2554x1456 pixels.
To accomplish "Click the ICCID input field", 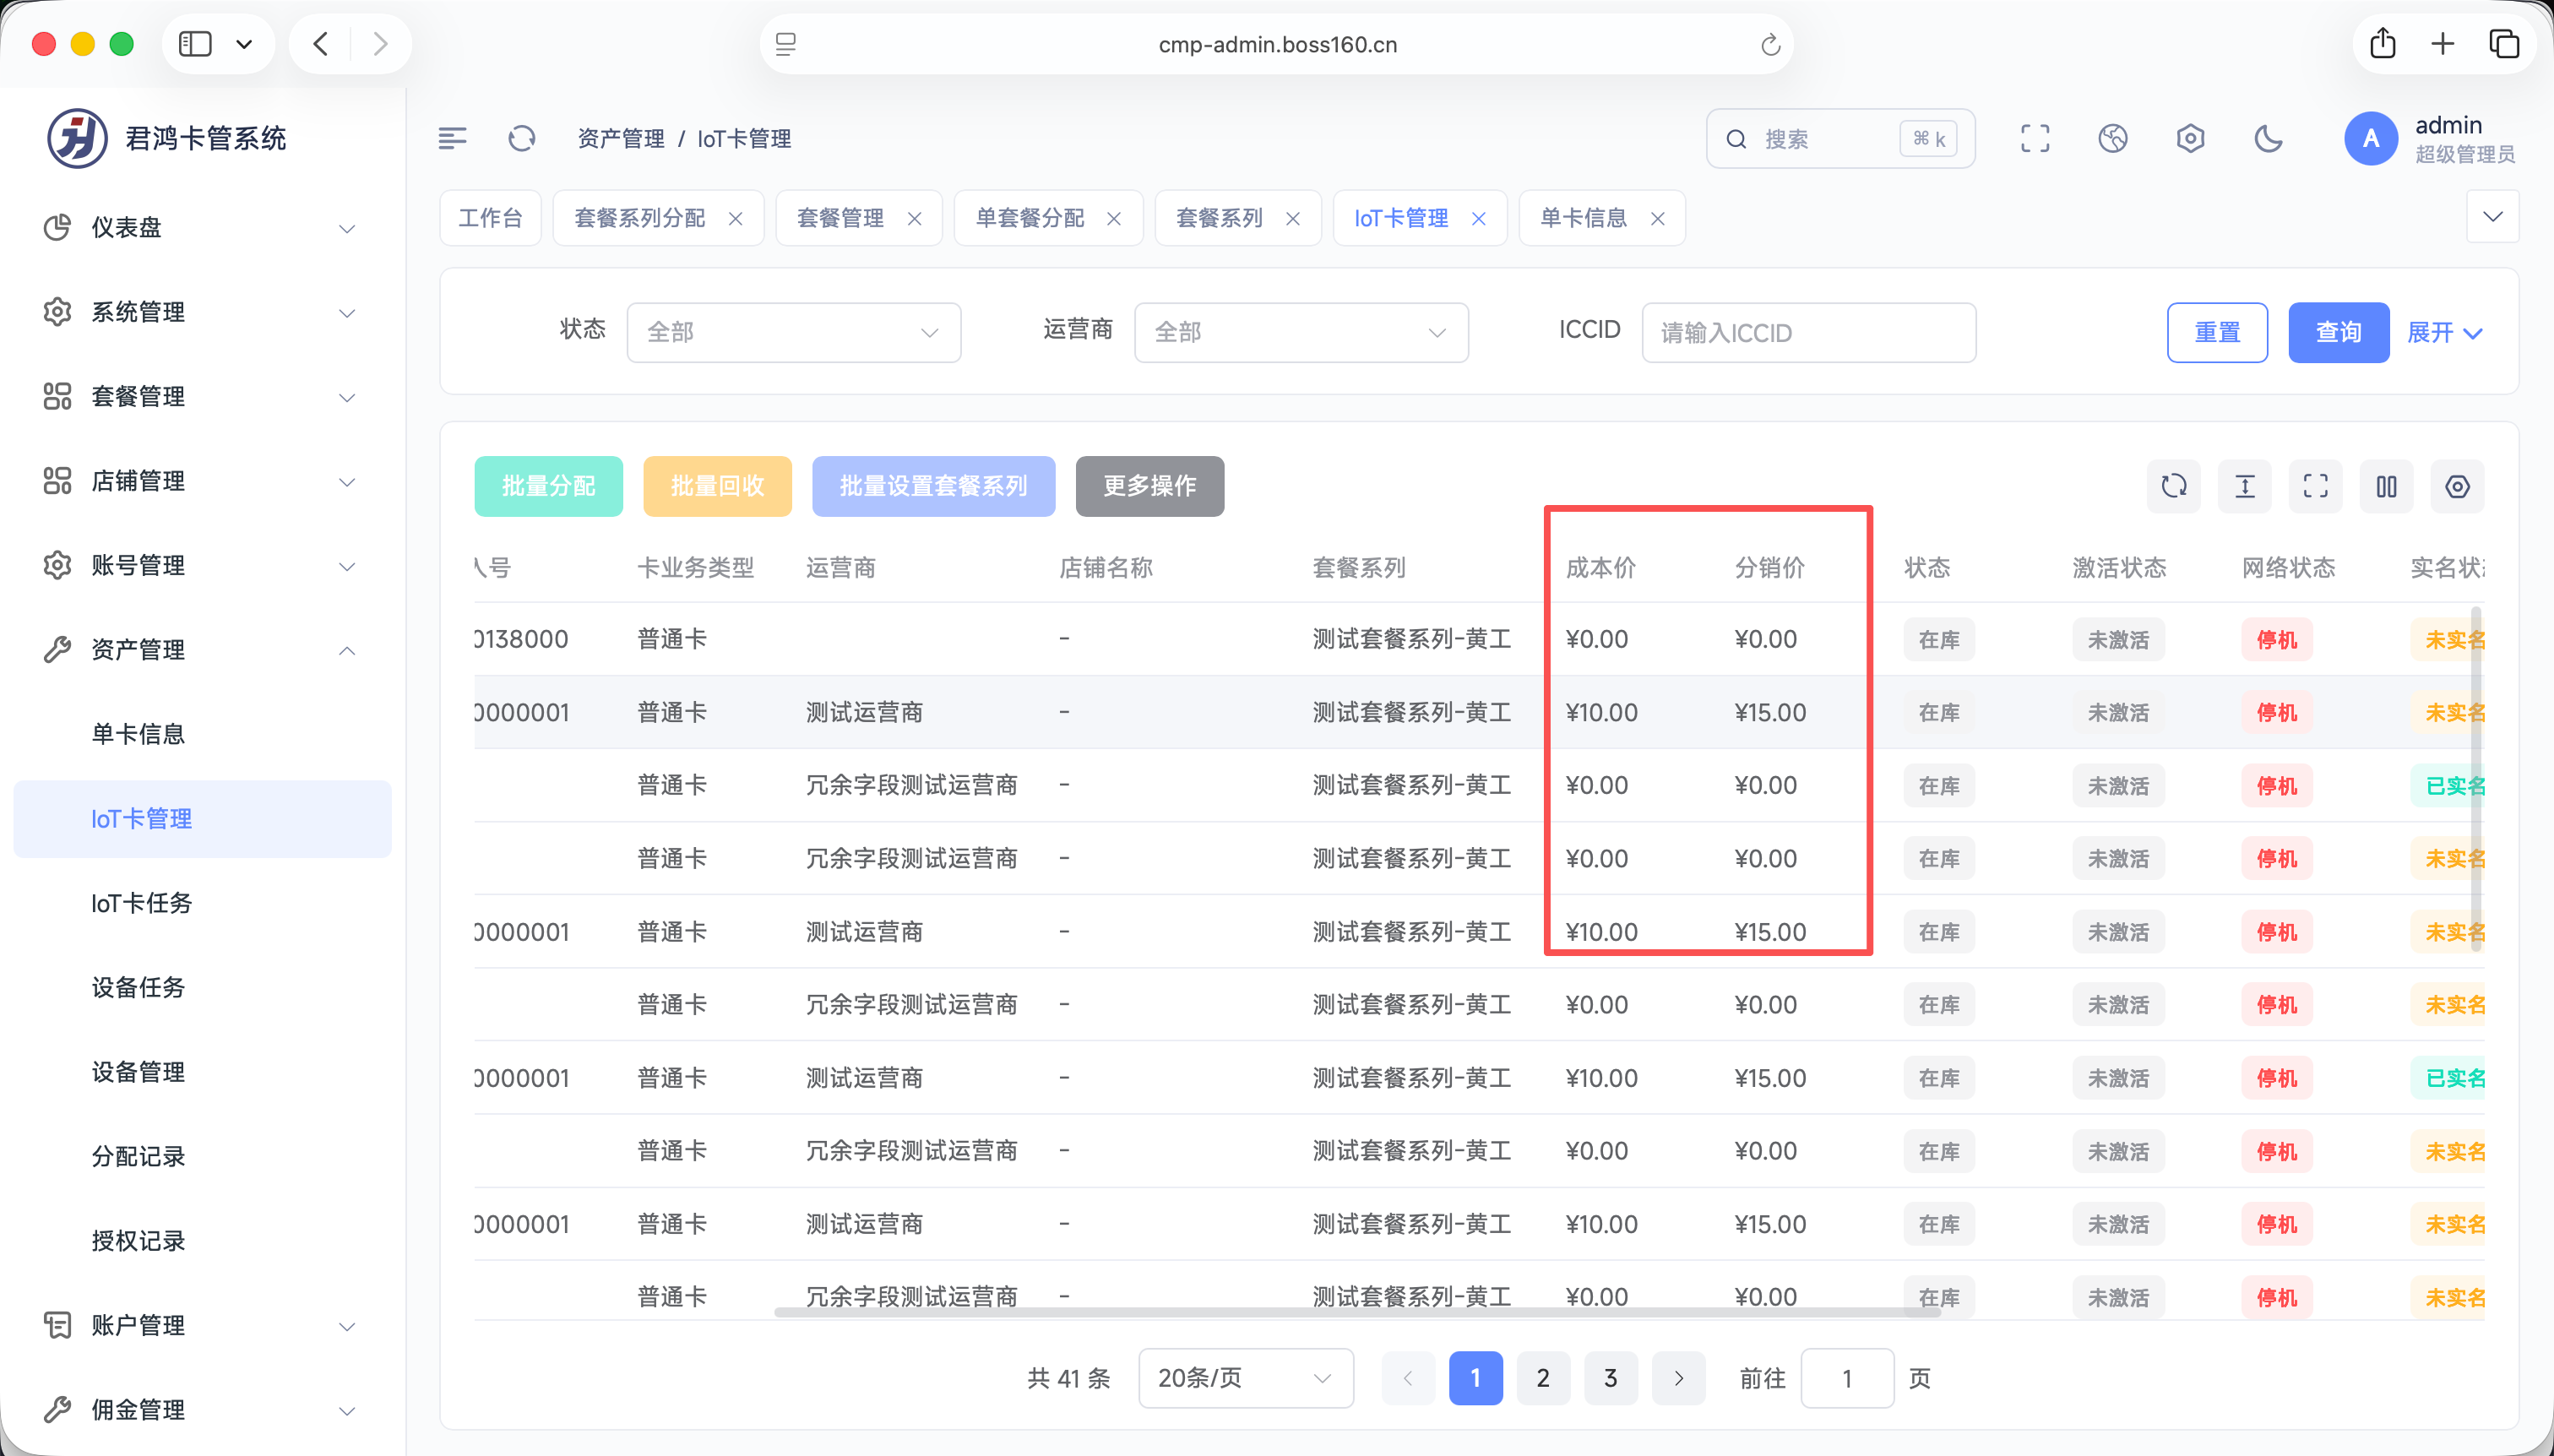I will (x=1808, y=333).
